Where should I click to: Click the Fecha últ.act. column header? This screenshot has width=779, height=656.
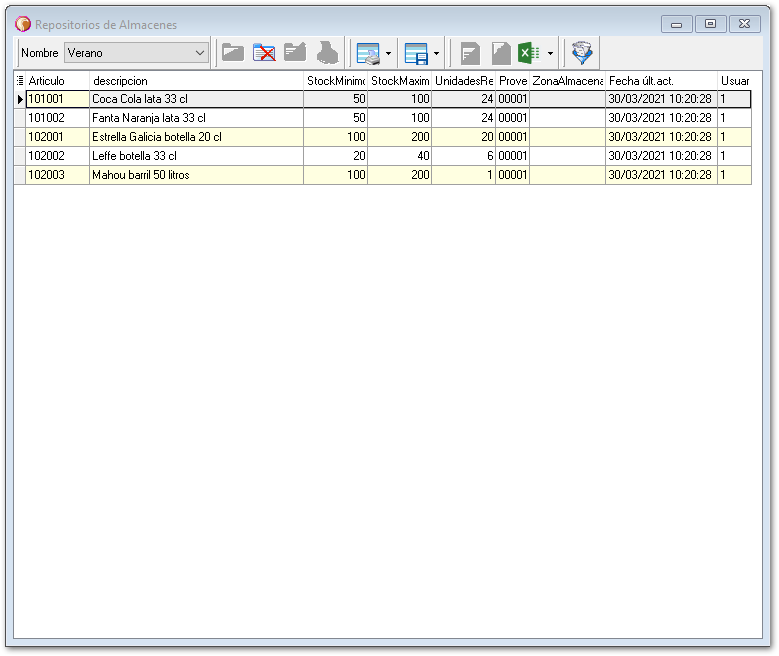point(661,81)
